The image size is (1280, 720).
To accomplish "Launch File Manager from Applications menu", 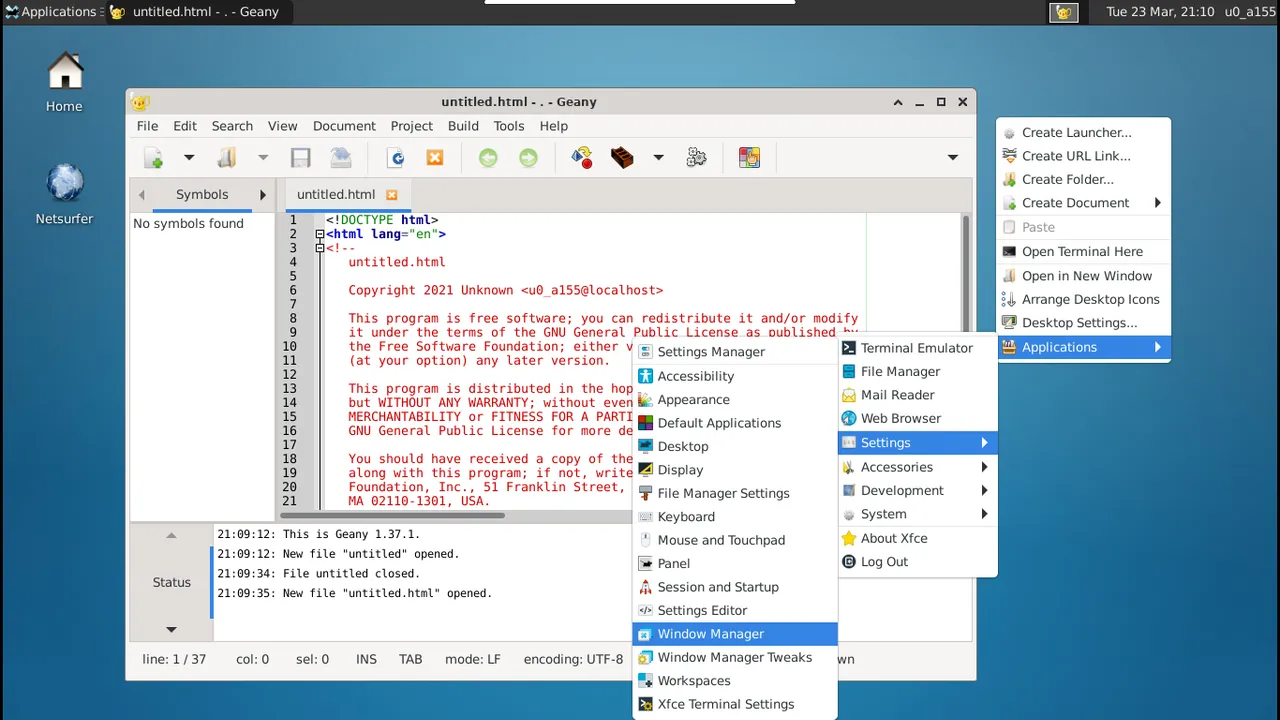I will point(917,371).
